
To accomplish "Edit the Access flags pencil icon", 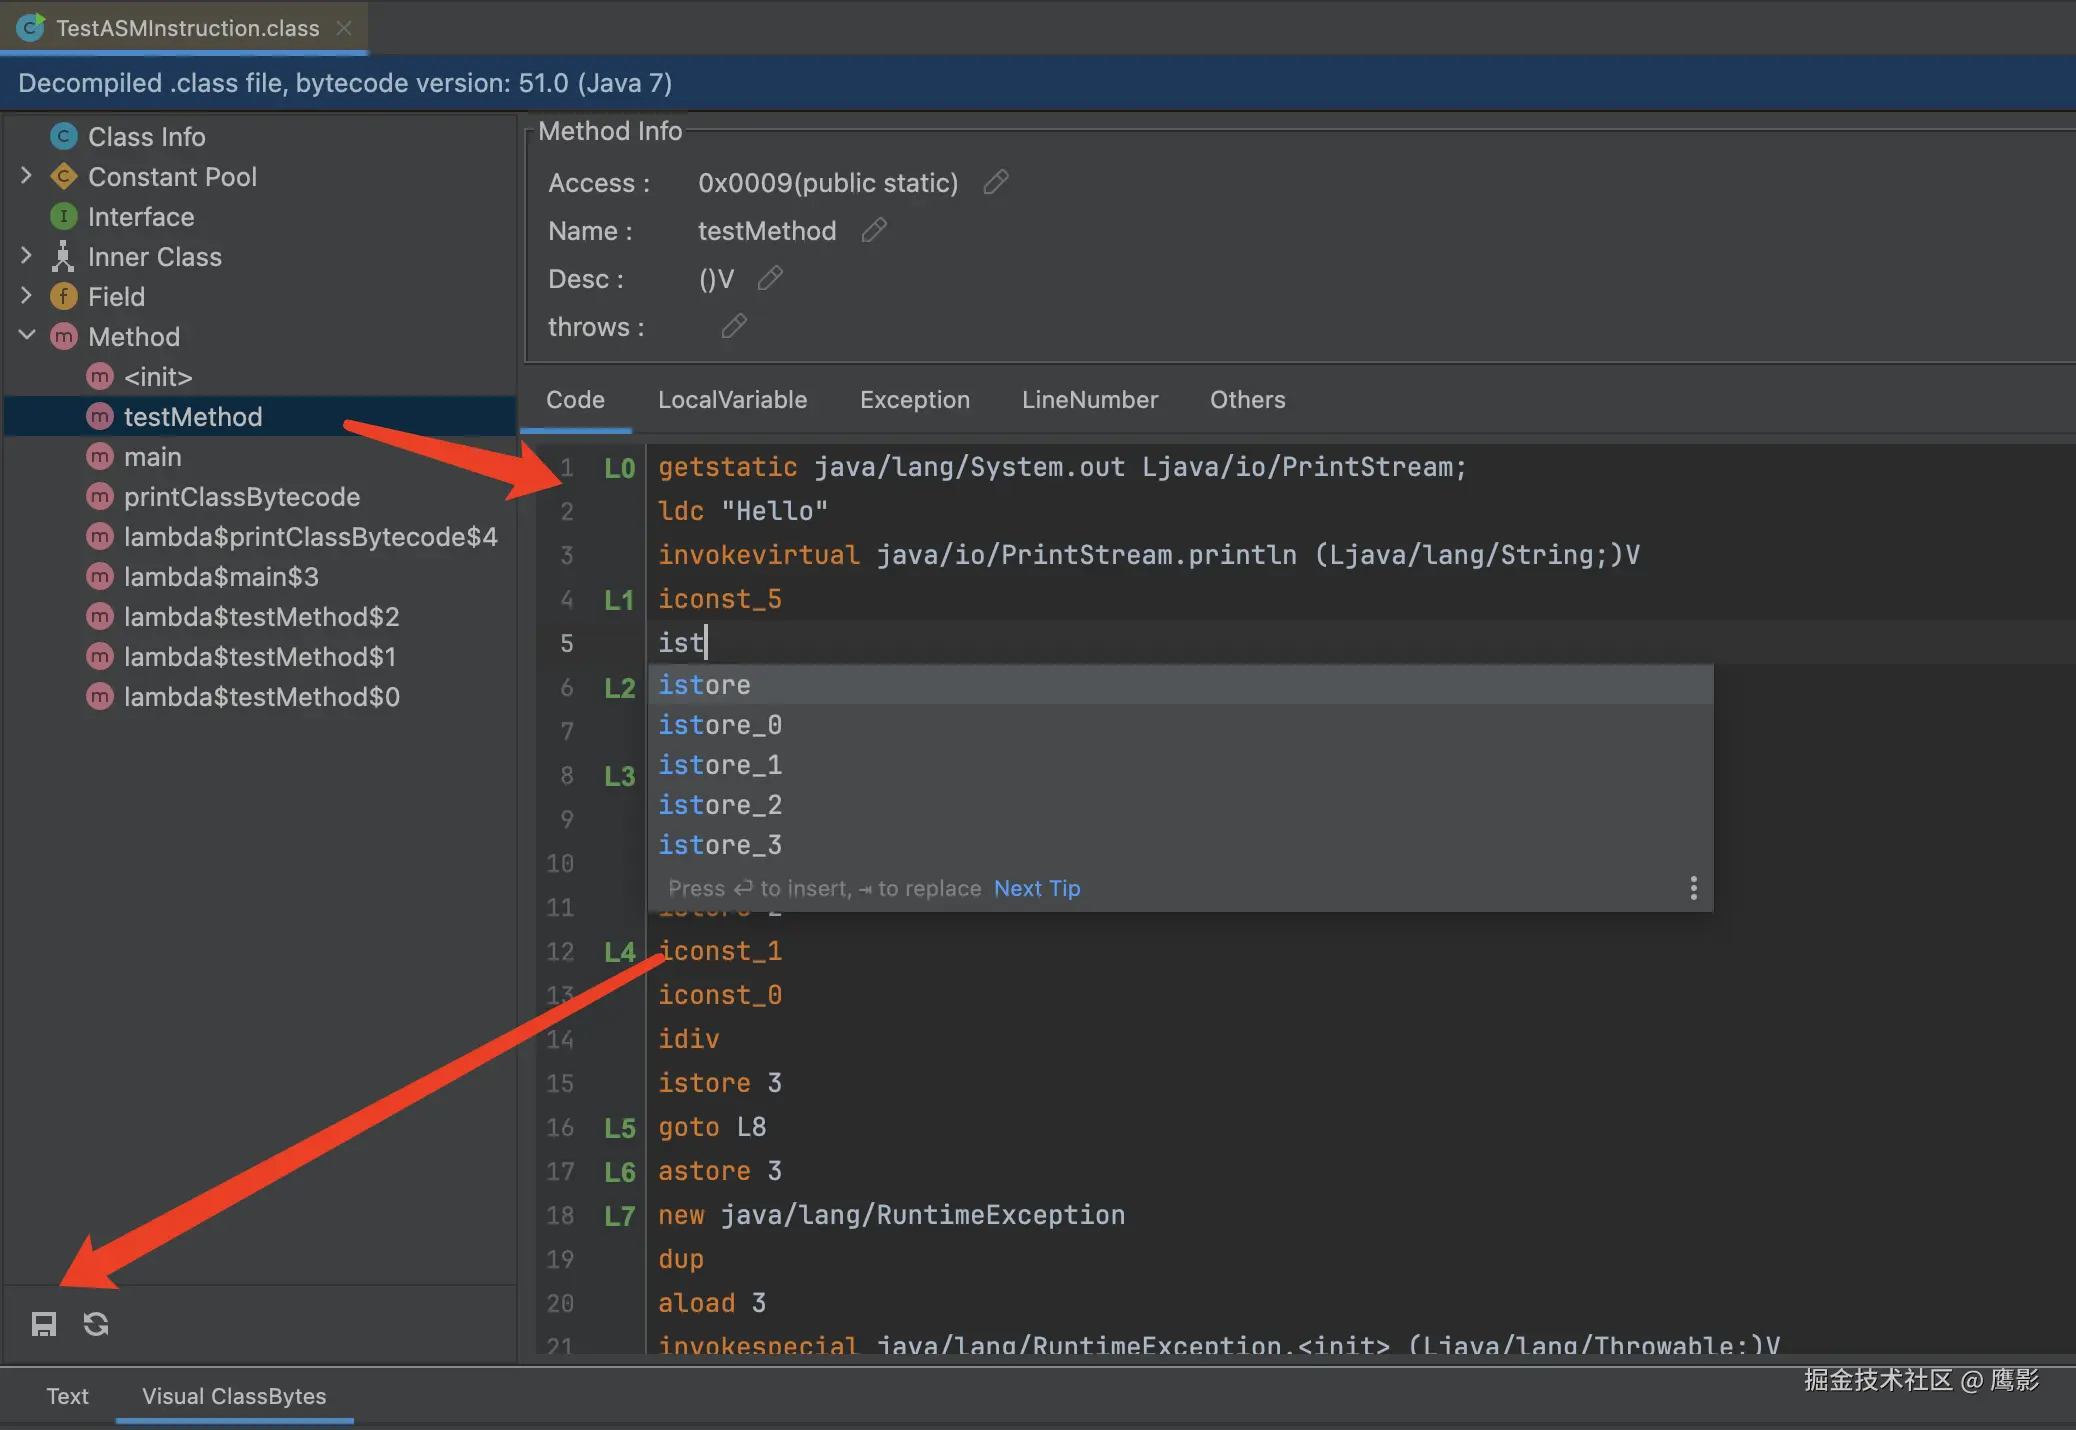I will [995, 183].
